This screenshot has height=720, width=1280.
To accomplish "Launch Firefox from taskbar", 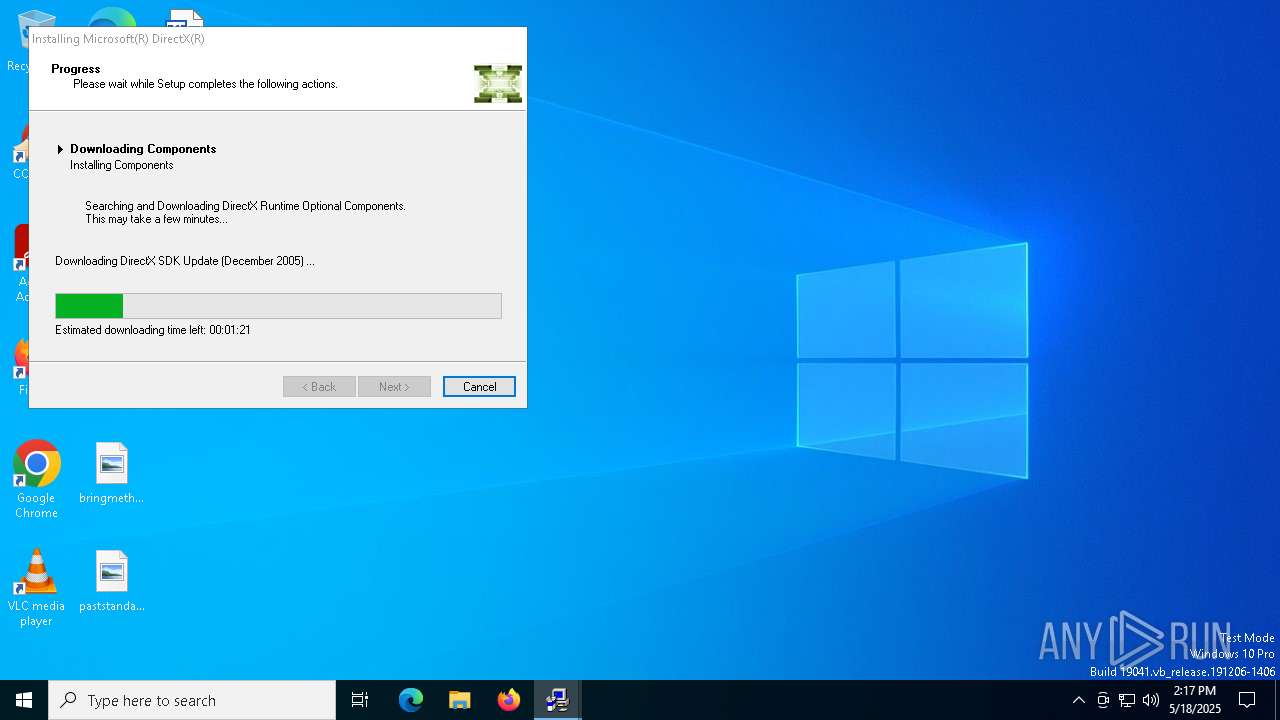I will point(509,700).
